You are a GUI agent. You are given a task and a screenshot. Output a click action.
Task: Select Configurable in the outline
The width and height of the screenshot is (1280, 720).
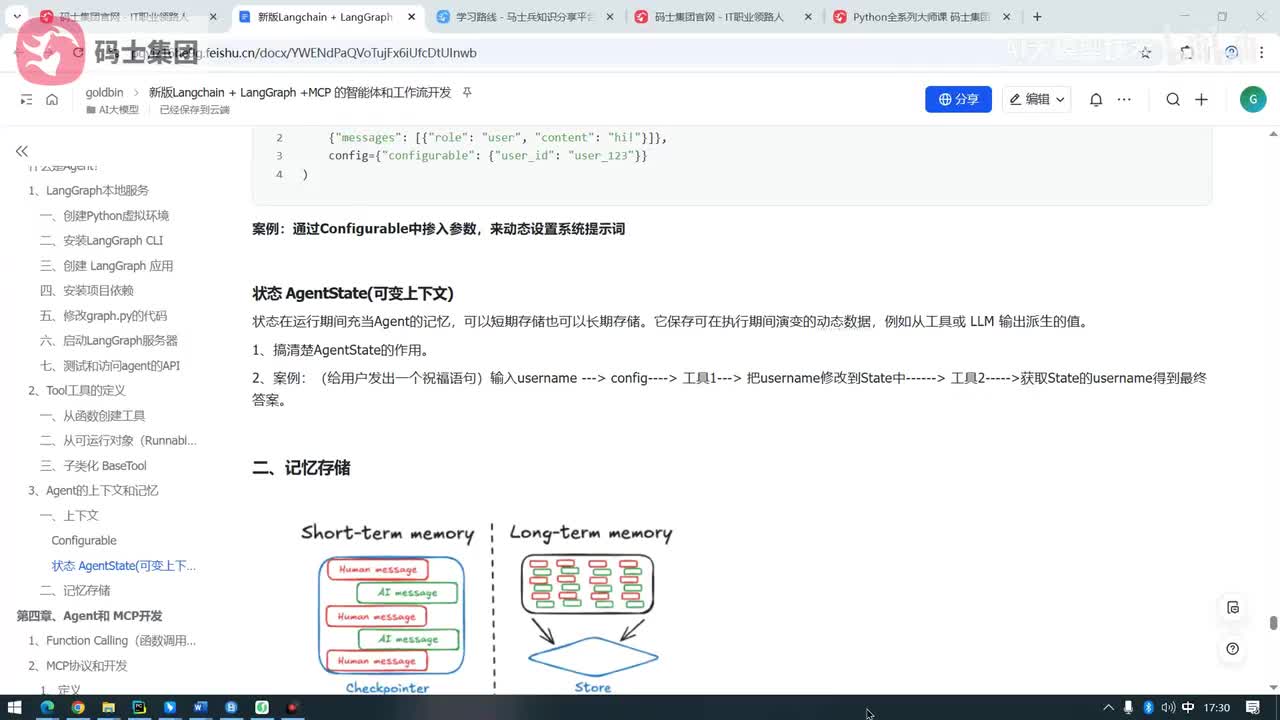tap(84, 540)
